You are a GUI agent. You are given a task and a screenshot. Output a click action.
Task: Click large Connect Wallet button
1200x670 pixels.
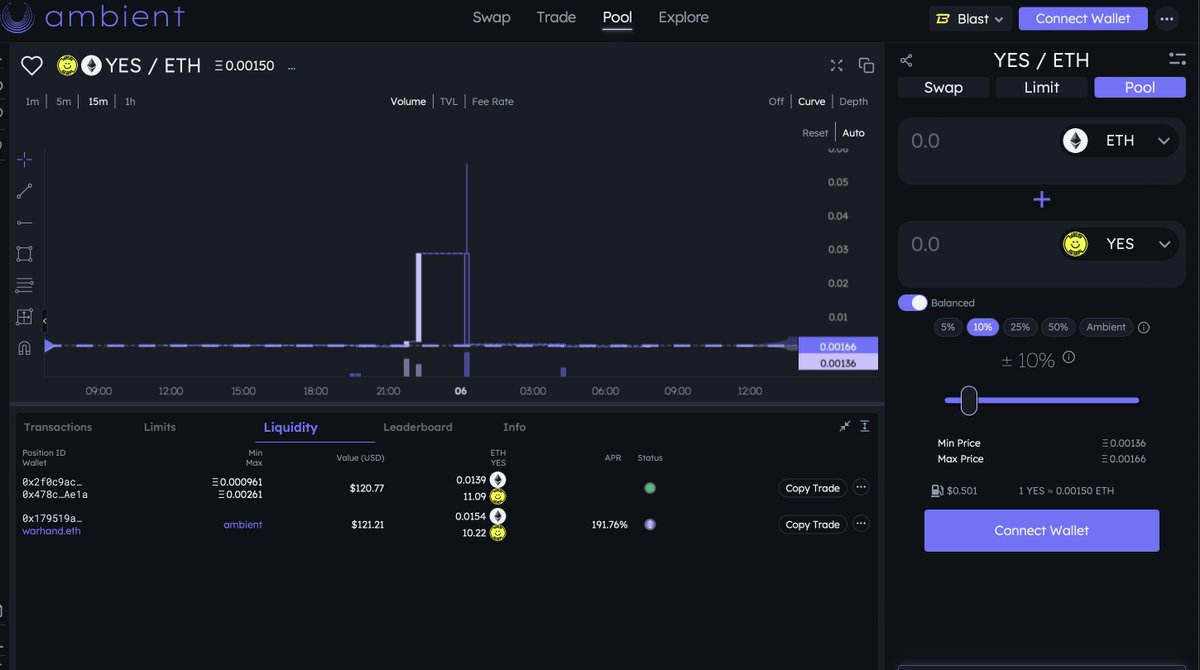click(1041, 530)
